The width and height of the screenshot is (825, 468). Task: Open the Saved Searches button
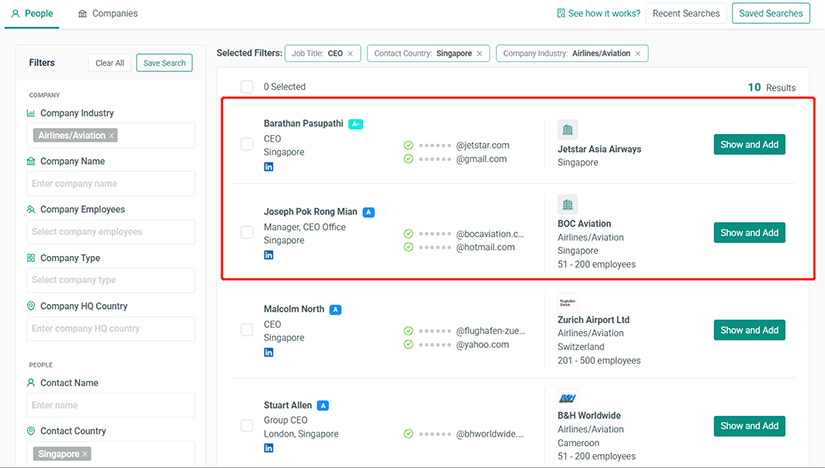click(x=770, y=14)
